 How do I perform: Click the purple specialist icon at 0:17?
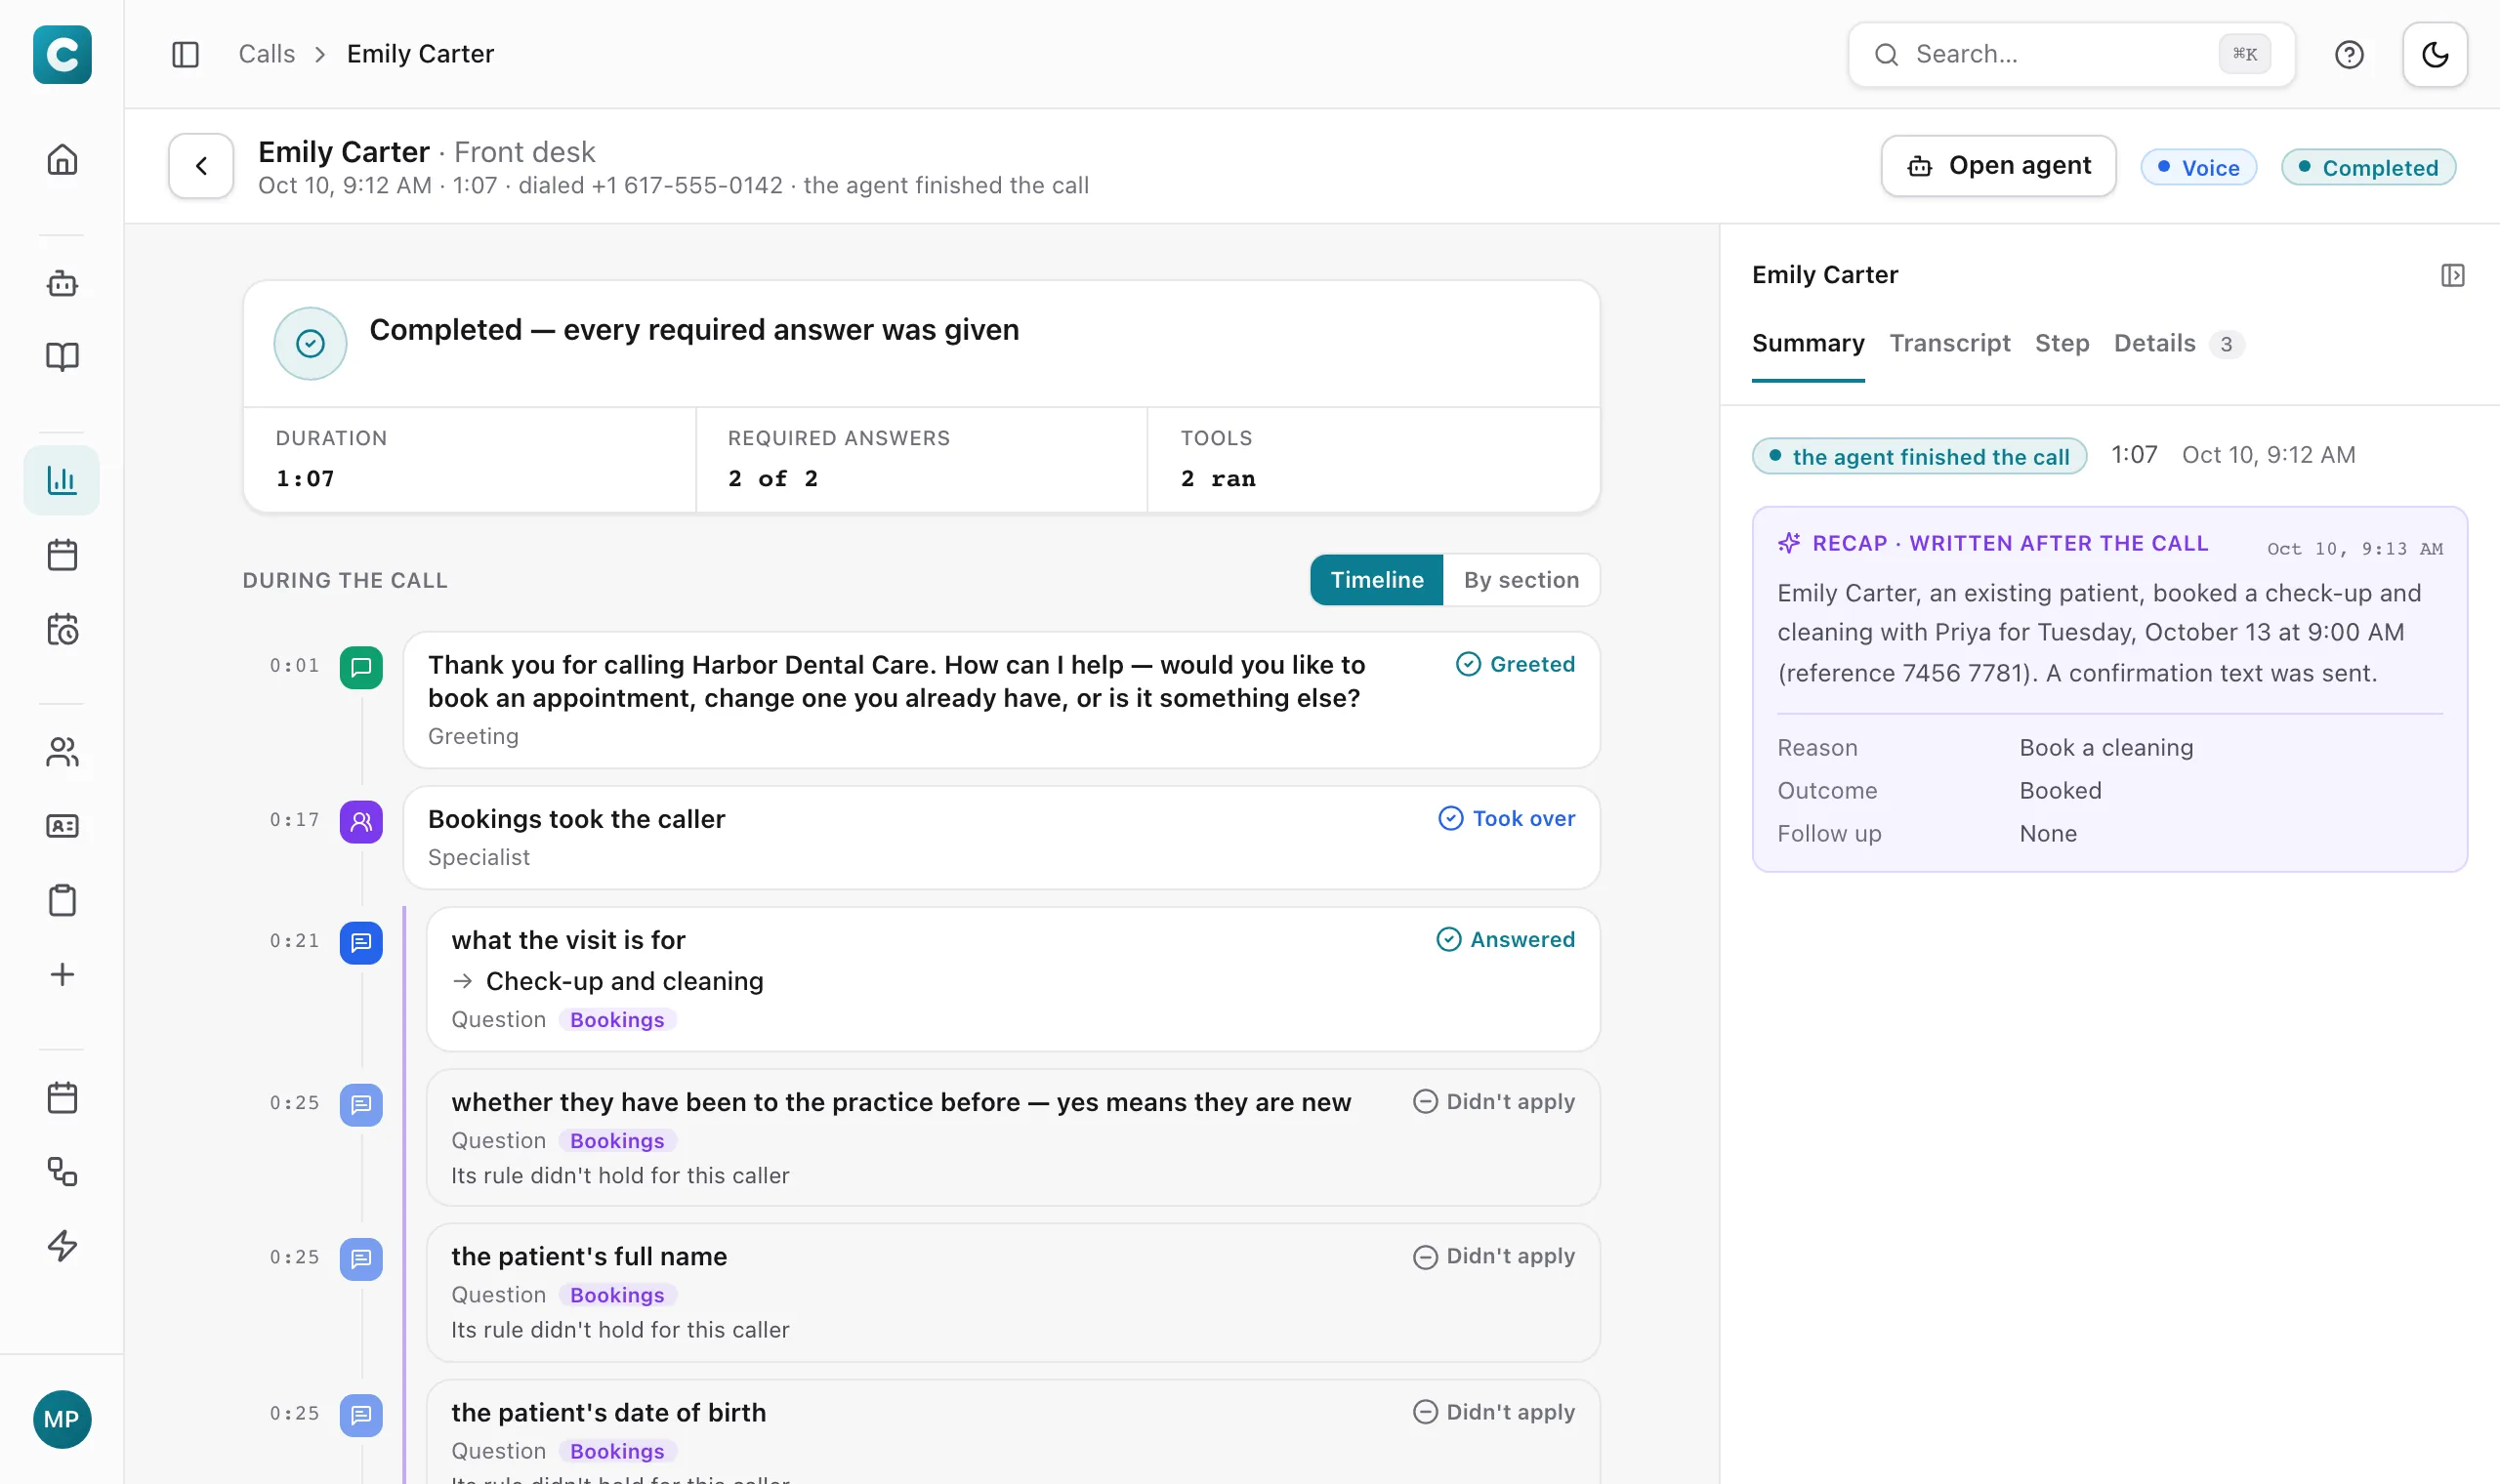[x=361, y=822]
